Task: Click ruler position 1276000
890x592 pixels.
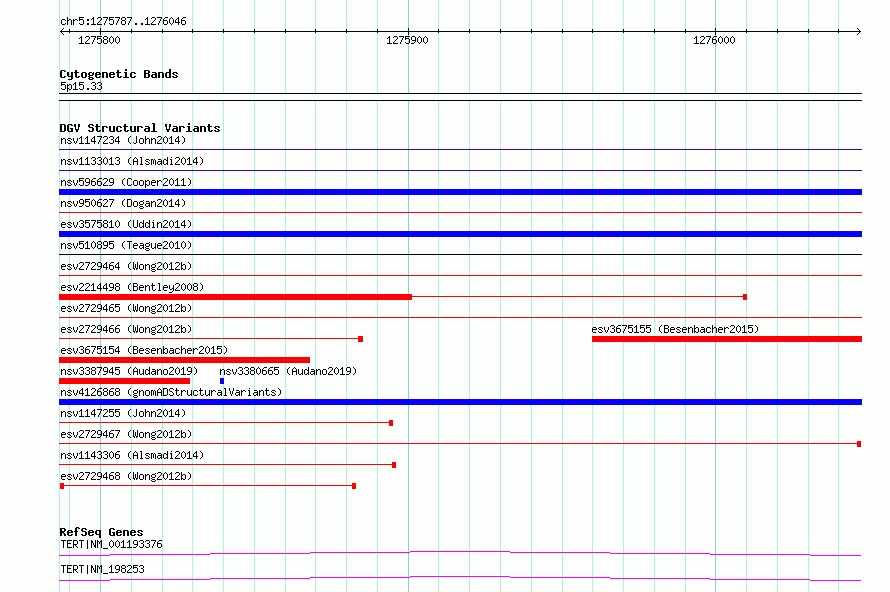Action: click(x=714, y=40)
